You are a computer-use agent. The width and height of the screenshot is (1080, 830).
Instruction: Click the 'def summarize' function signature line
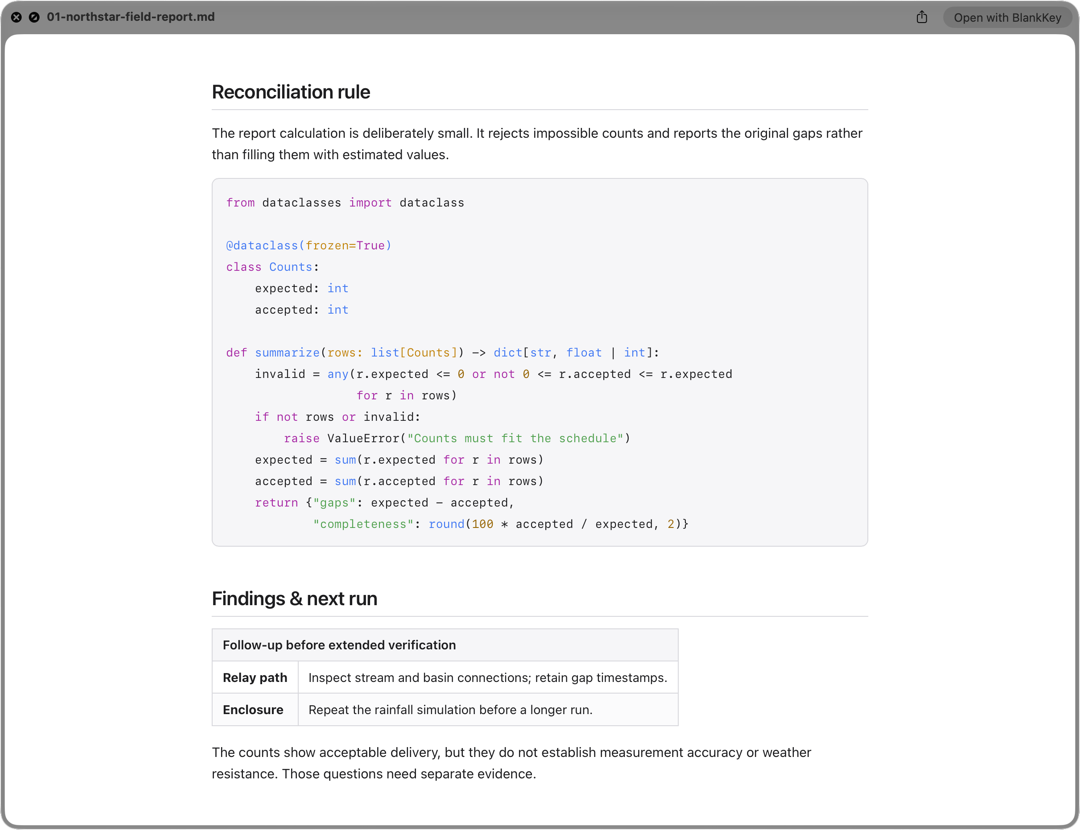click(x=442, y=352)
